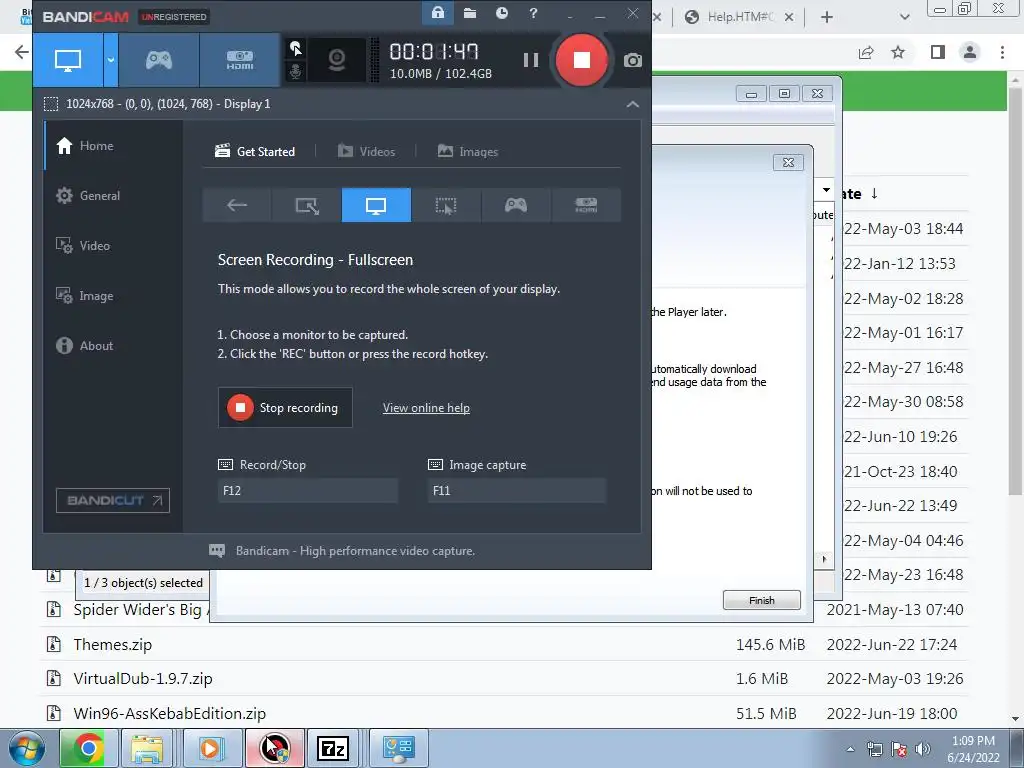Switch to Videos tab
This screenshot has height=768, width=1024.
[x=366, y=152]
